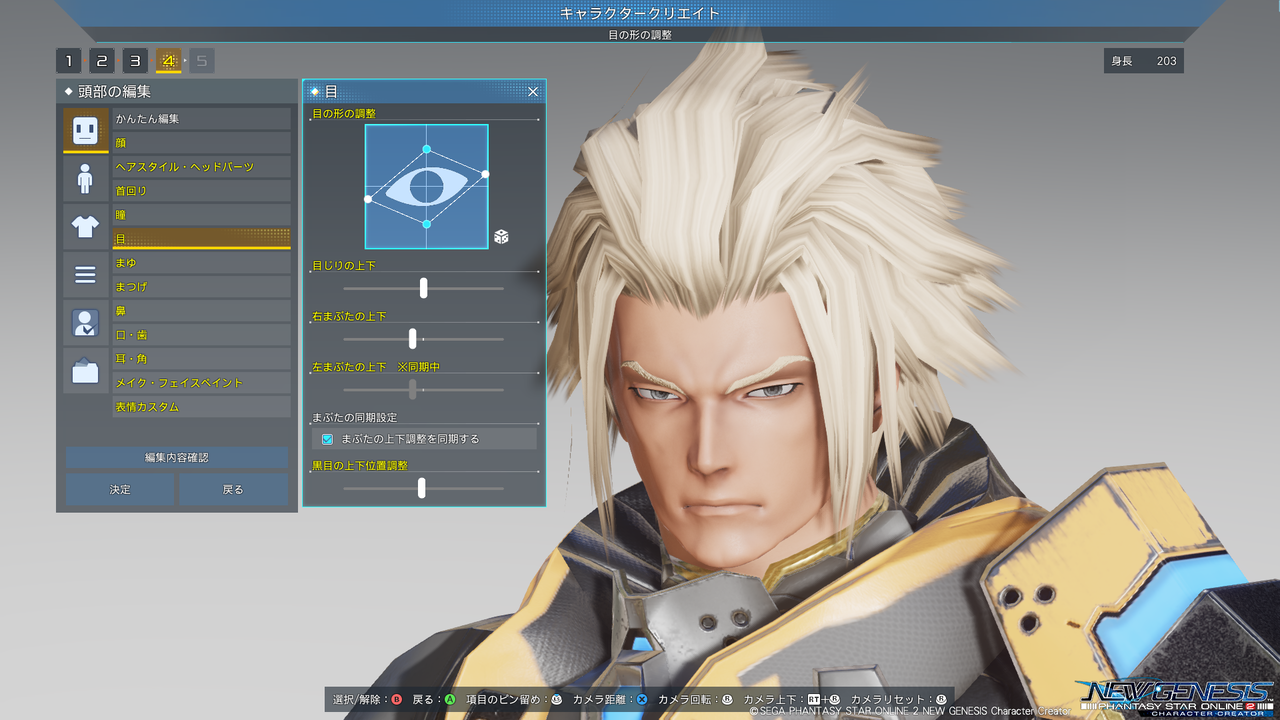
Task: Select current step 4 tab
Action: click(x=168, y=61)
